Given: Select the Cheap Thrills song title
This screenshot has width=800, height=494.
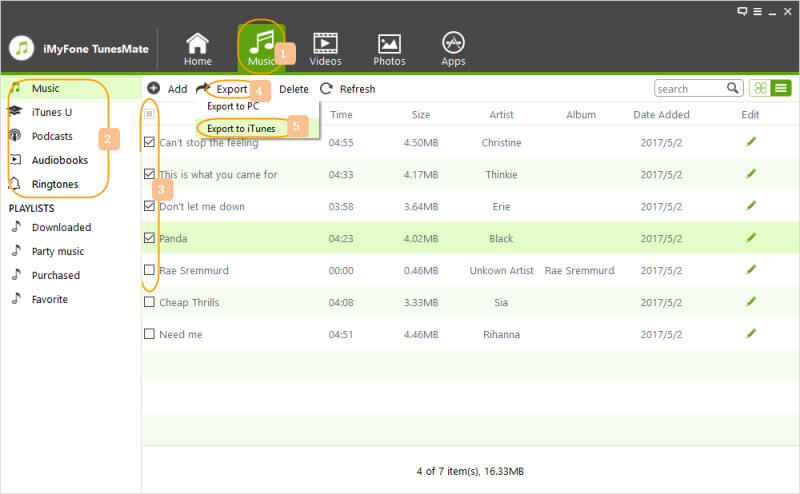Looking at the screenshot, I should tap(189, 302).
